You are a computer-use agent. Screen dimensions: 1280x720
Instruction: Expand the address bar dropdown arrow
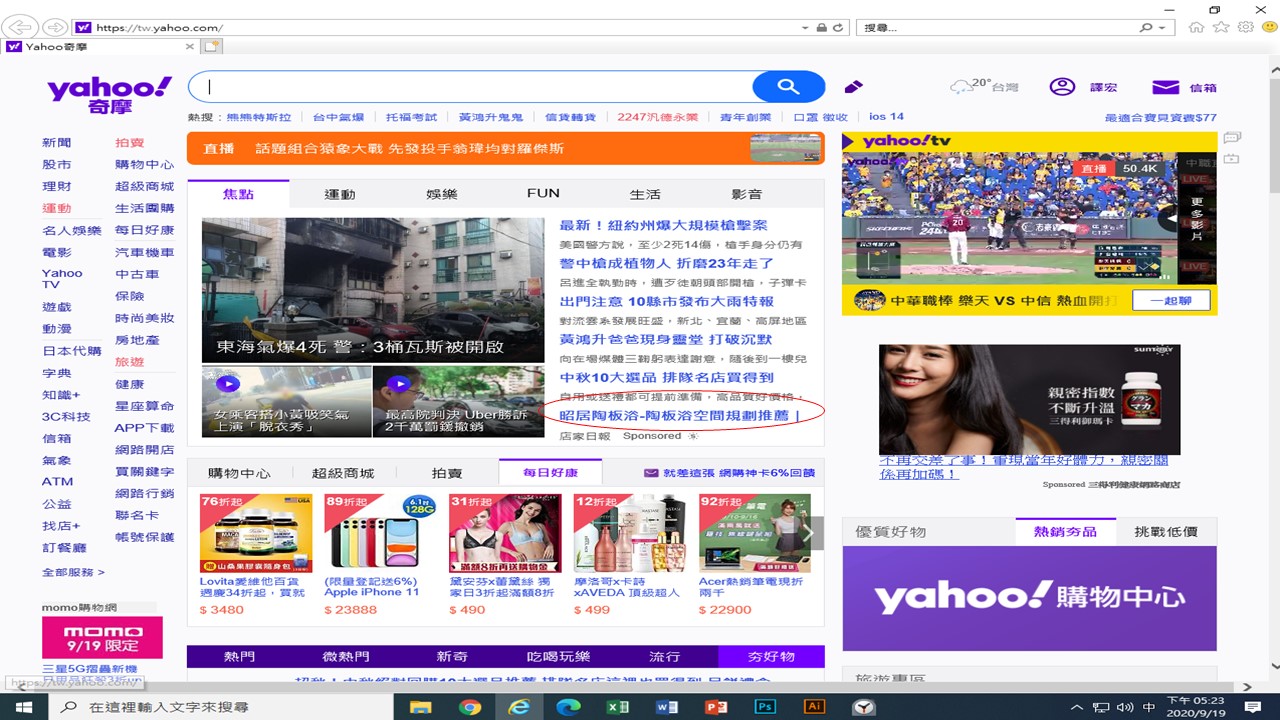[802, 28]
